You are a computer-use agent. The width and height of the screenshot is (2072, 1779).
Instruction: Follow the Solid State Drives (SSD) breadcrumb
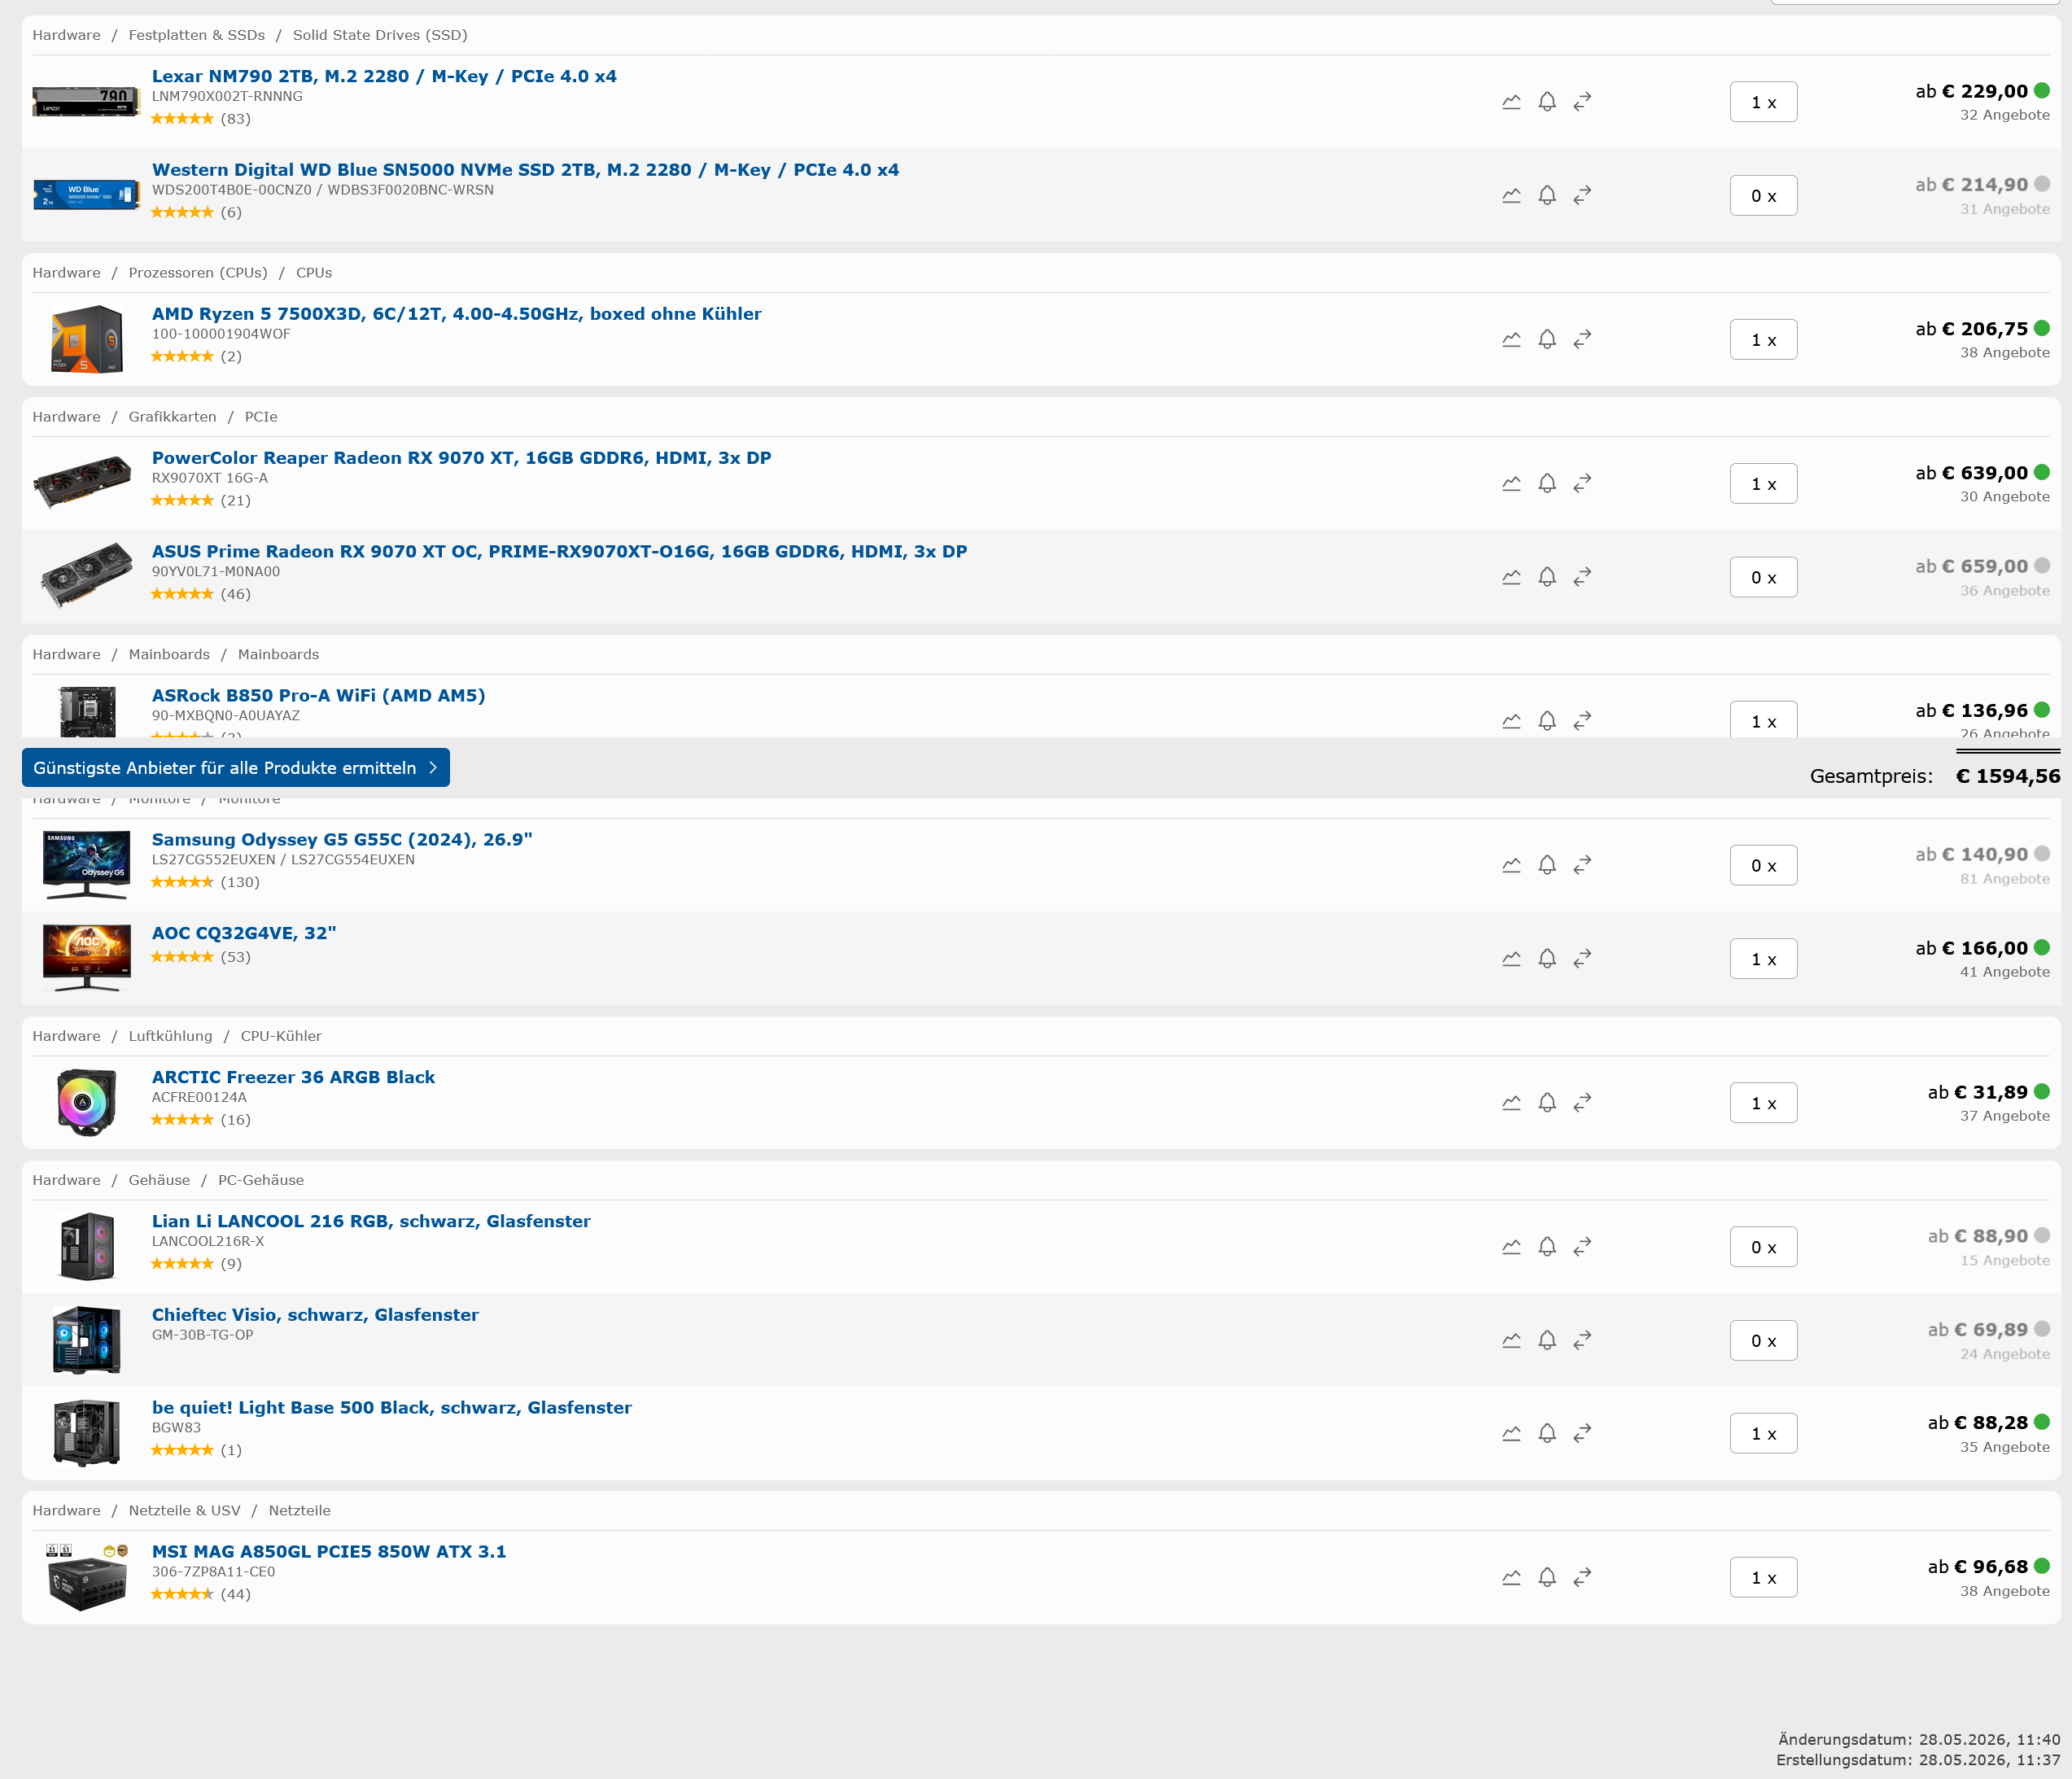click(x=380, y=35)
